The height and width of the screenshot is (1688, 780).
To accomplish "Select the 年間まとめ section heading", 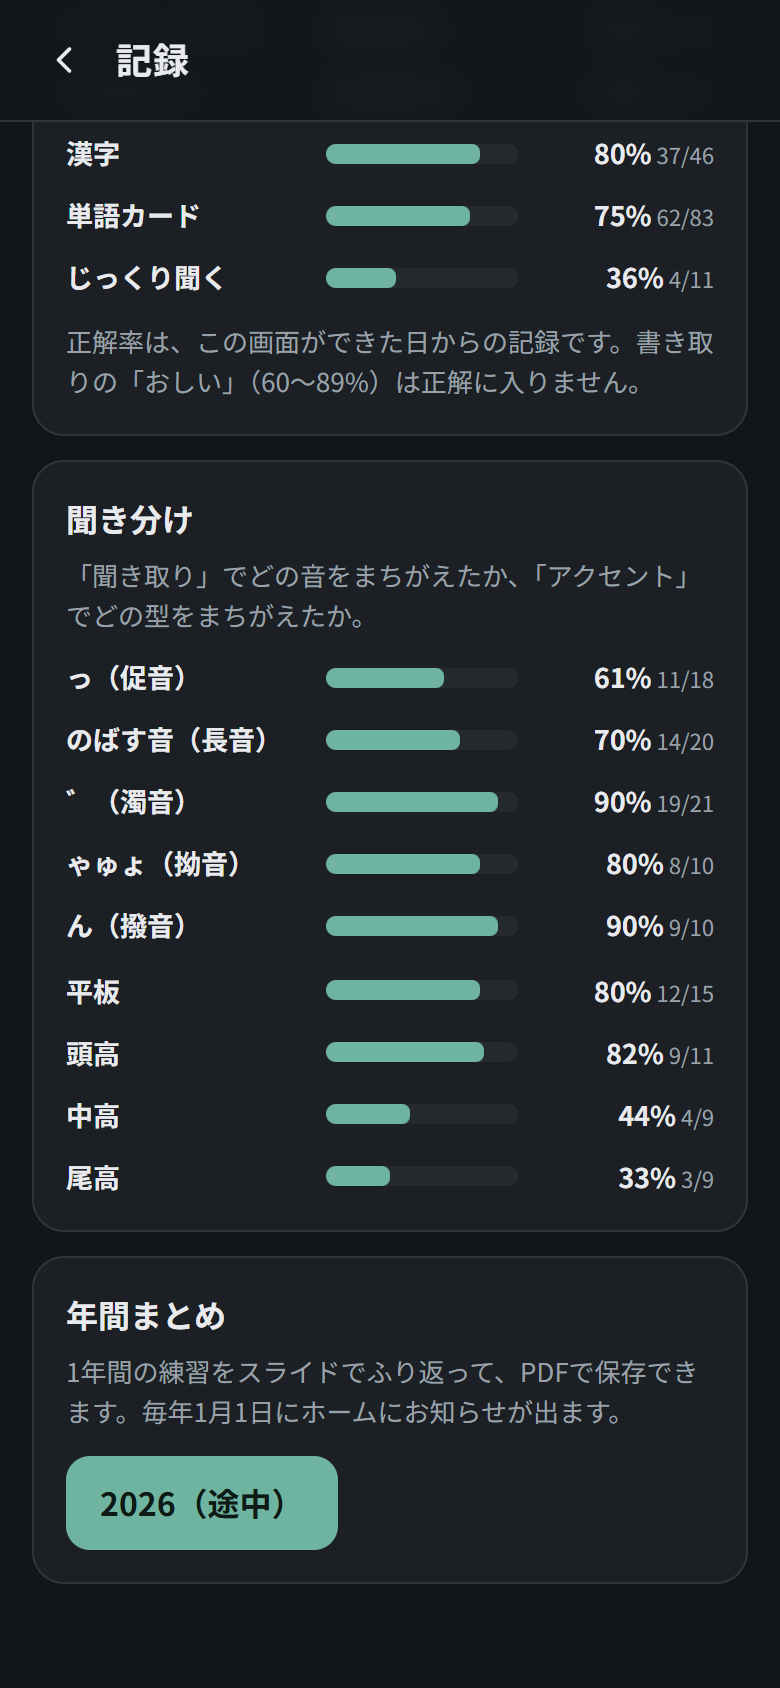I will coord(146,1316).
